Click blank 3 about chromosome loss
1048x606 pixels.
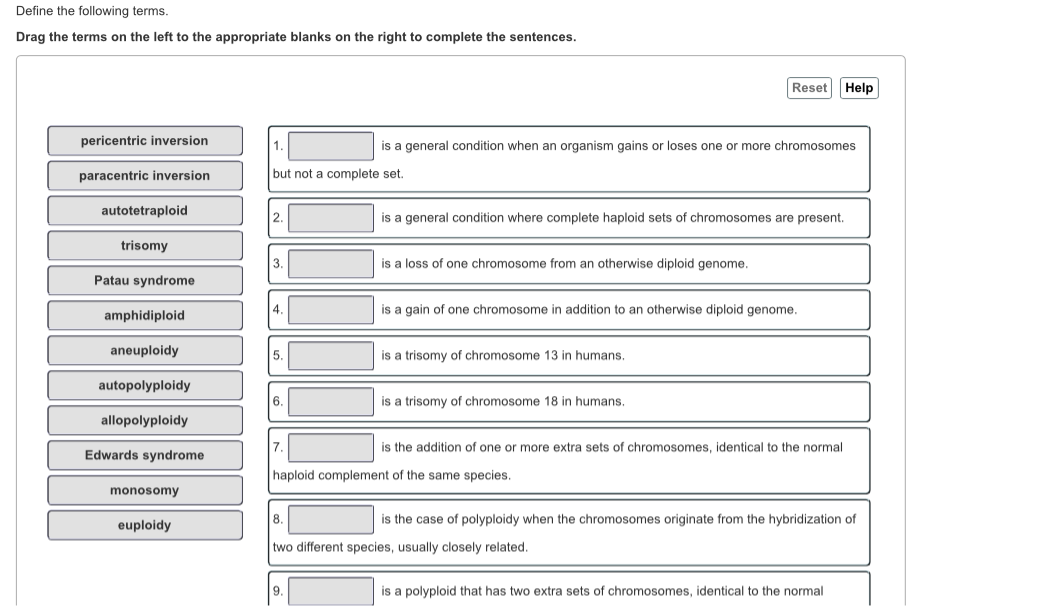click(330, 263)
